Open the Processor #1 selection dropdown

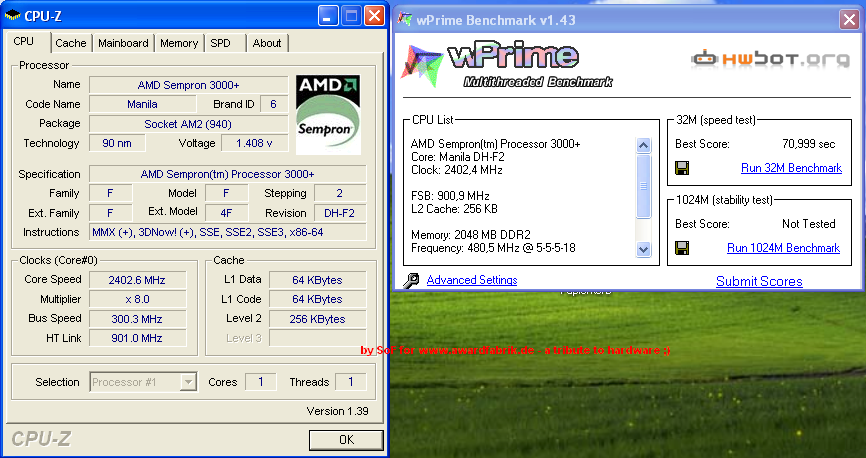coord(188,382)
